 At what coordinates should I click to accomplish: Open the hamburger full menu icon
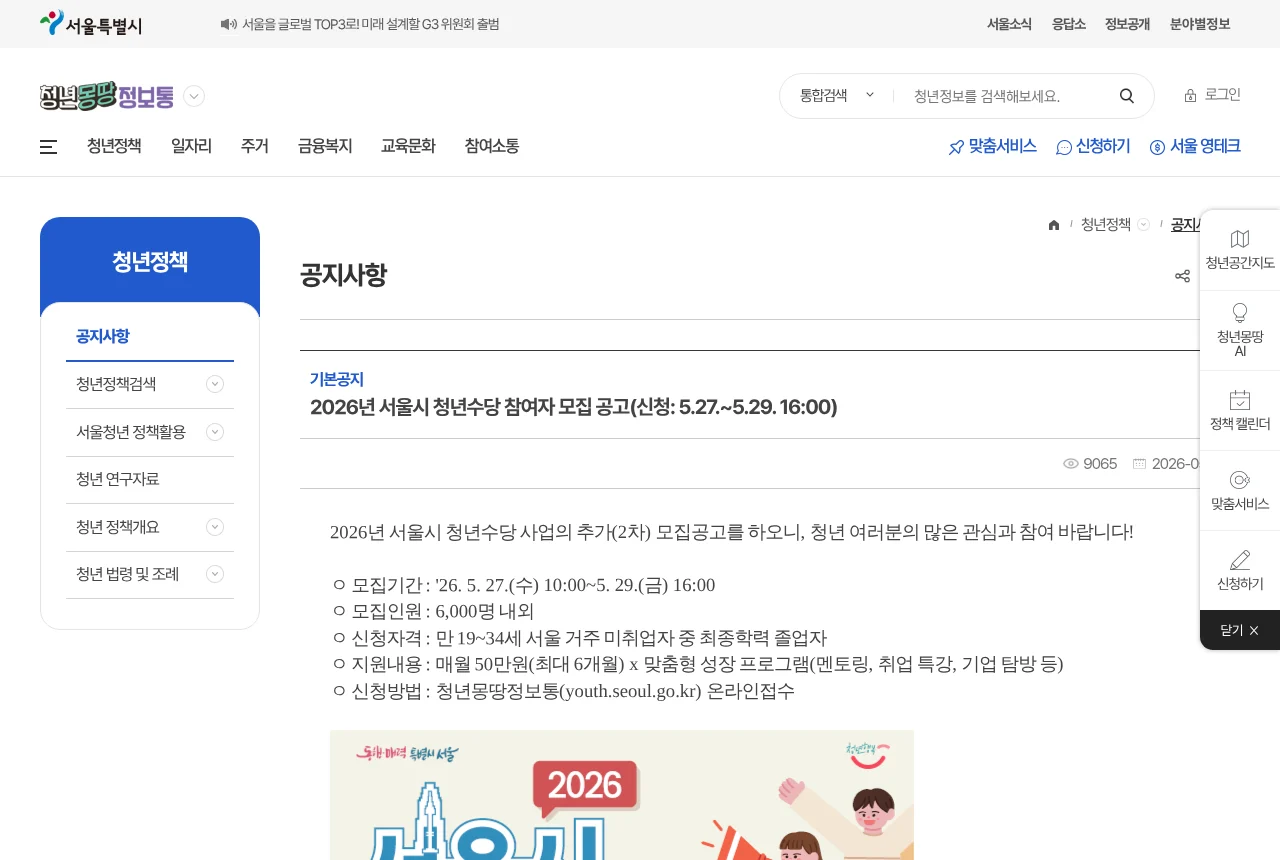(48, 147)
